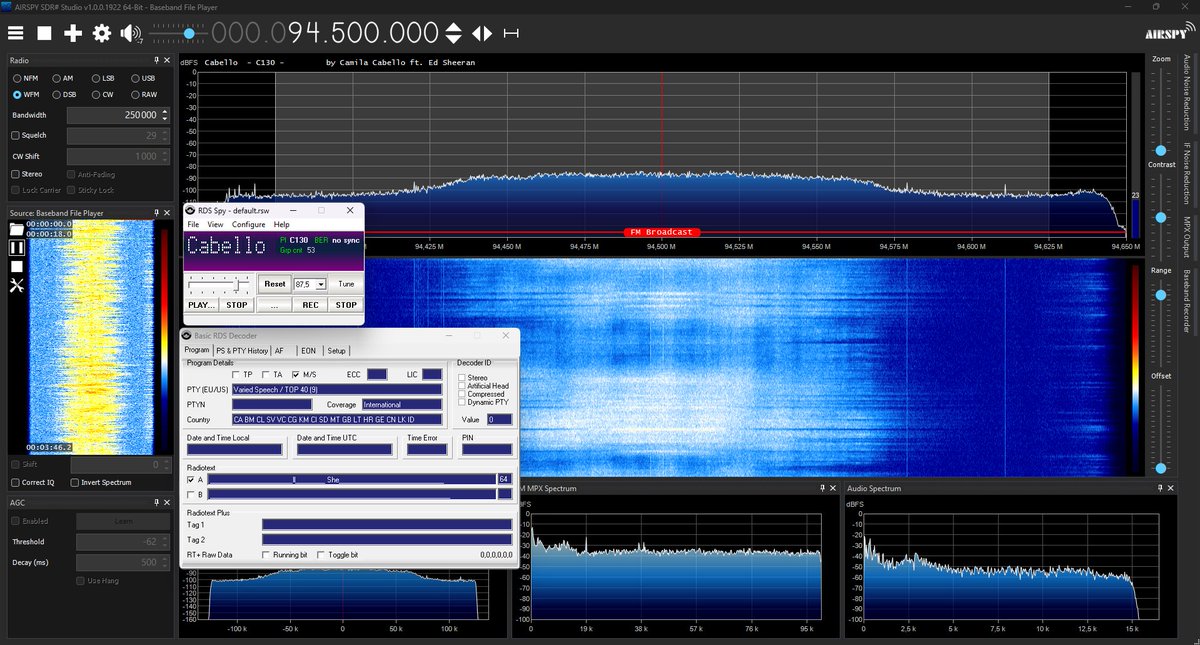Pin the FM MPX Spectrum panel
Screen dimensions: 1200x645
click(822, 488)
